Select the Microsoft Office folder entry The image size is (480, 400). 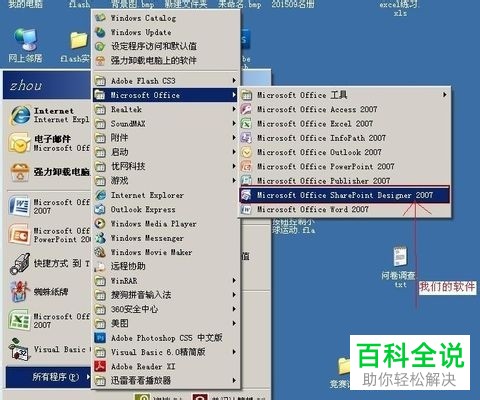tap(166, 95)
